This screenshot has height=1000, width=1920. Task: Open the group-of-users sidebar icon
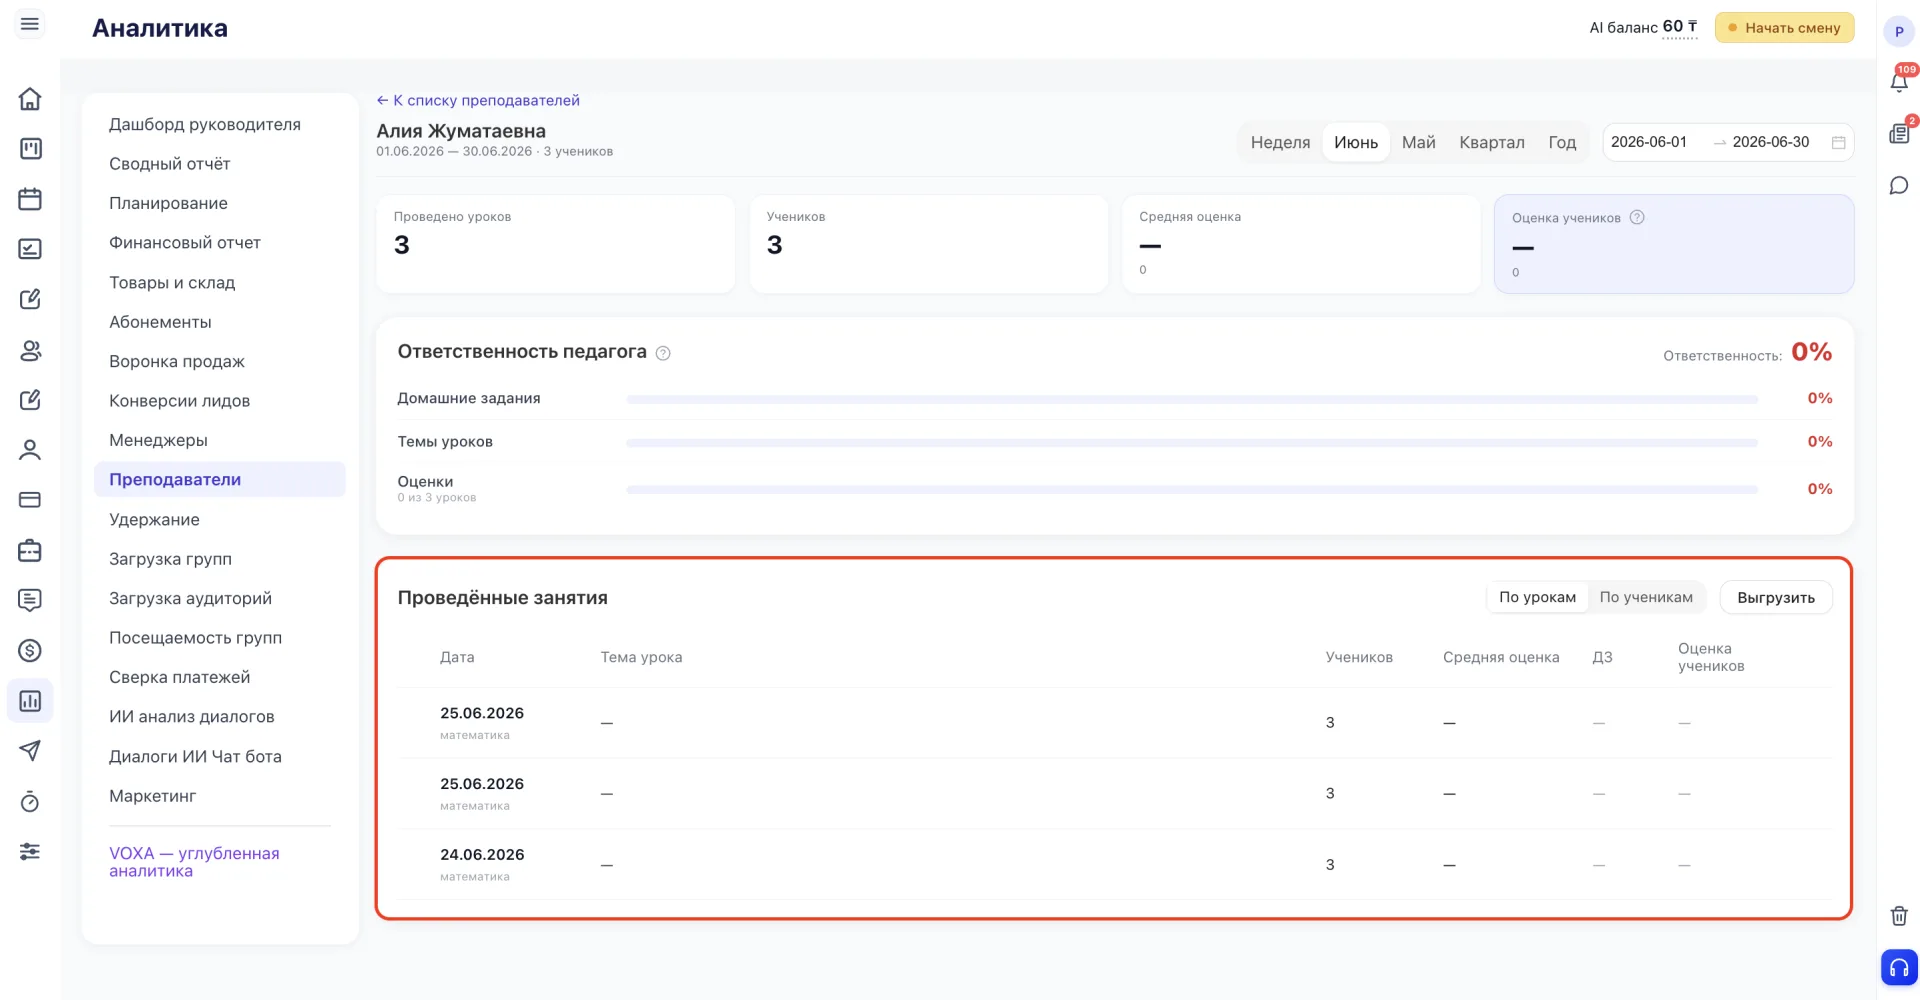30,350
